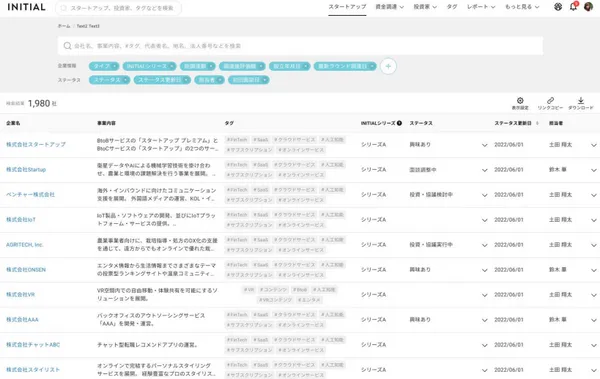The image size is (600, 379).
Task: Click the INITIAL logo
Action: pyautogui.click(x=26, y=7)
